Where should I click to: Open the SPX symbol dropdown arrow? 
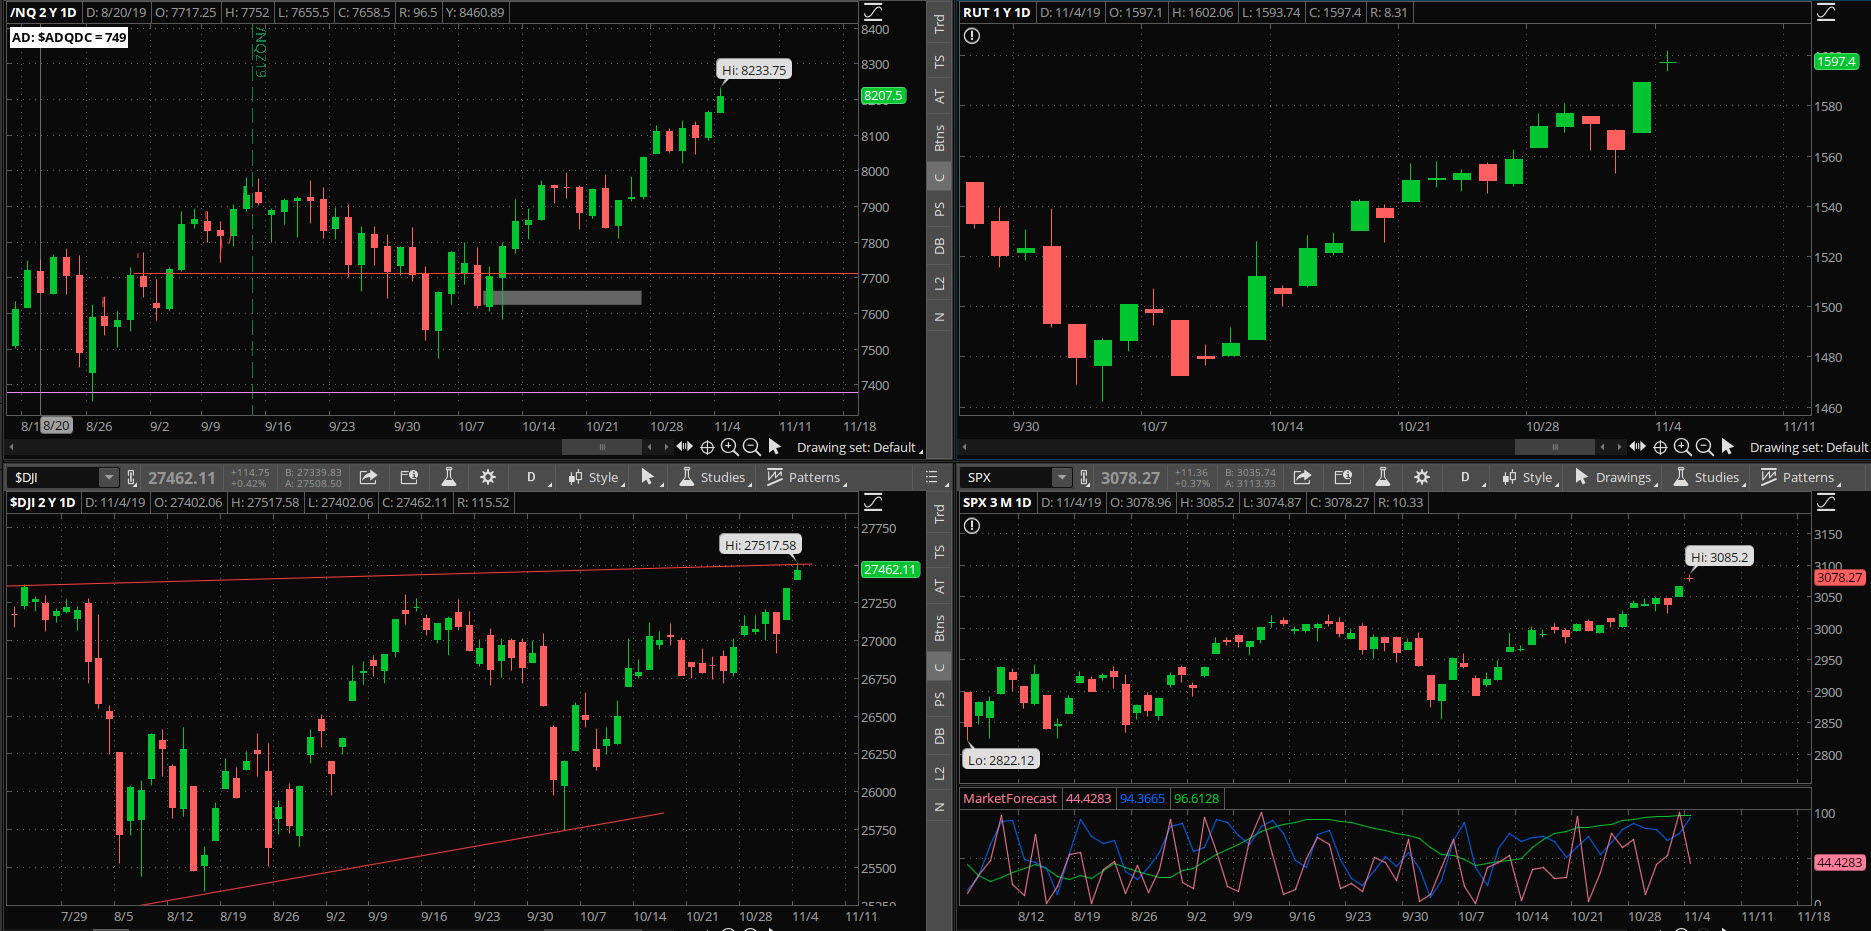pyautogui.click(x=1061, y=477)
